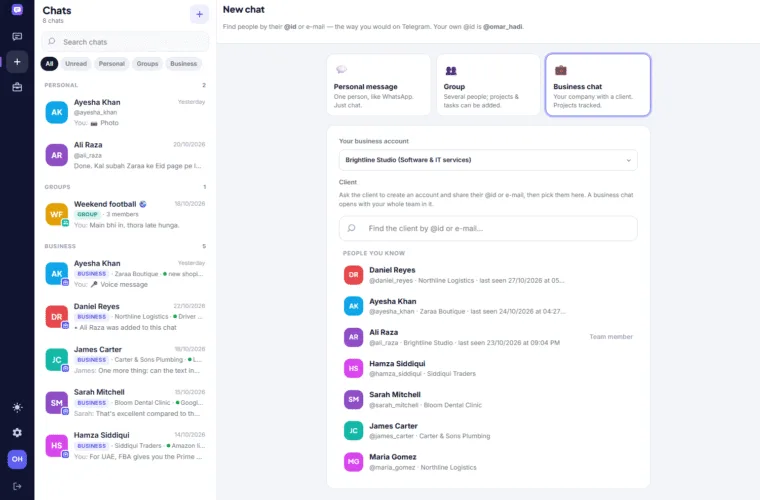Viewport: 760px width, 500px height.
Task: Choose the Group chat type card
Action: click(488, 85)
